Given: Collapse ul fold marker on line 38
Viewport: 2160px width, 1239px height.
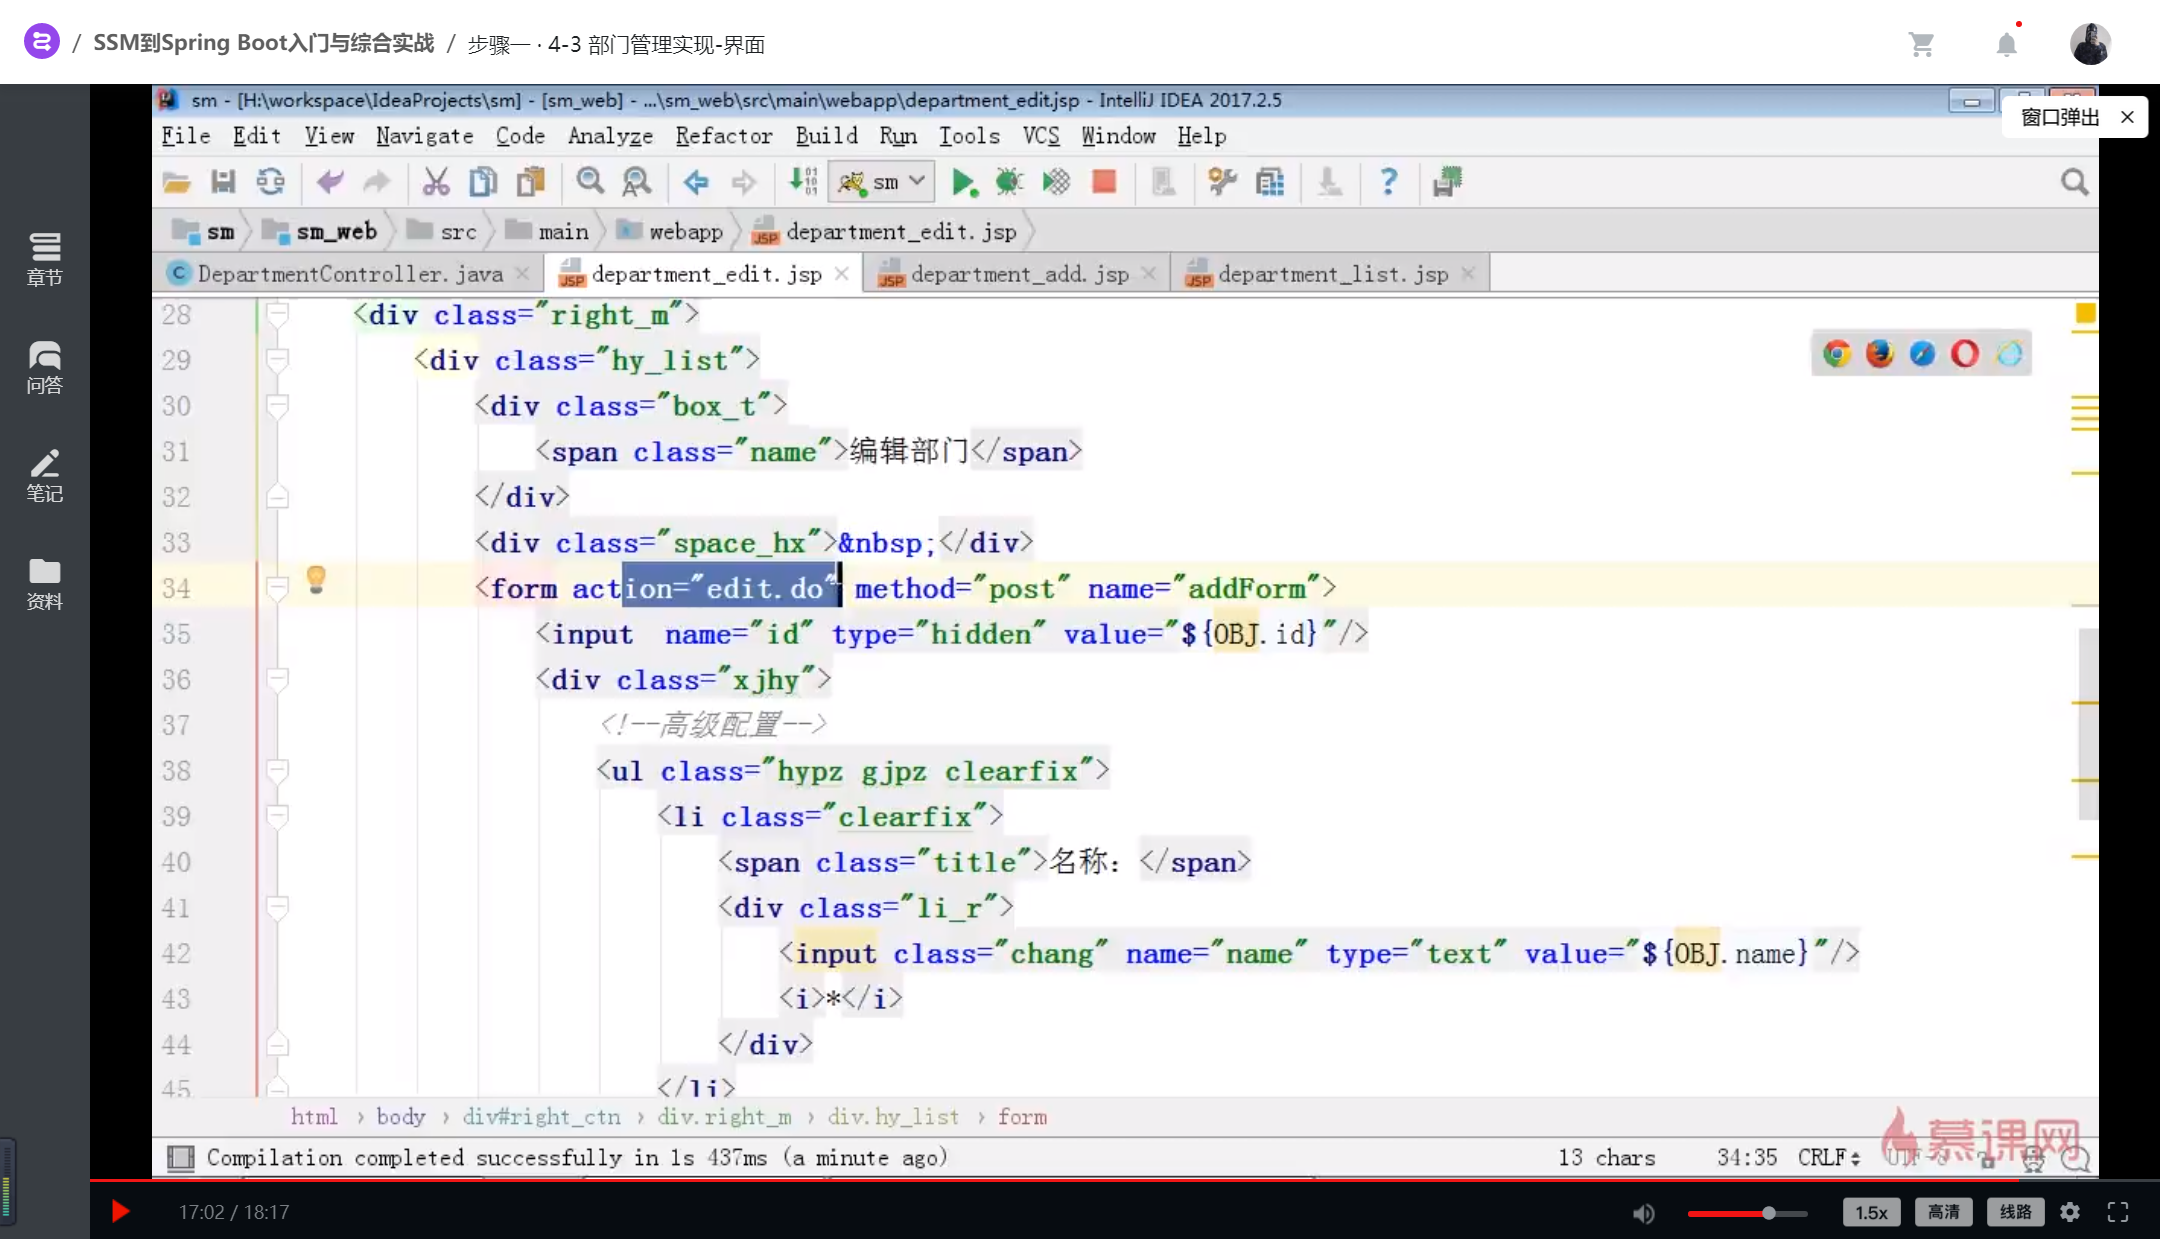Looking at the screenshot, I should [x=278, y=770].
